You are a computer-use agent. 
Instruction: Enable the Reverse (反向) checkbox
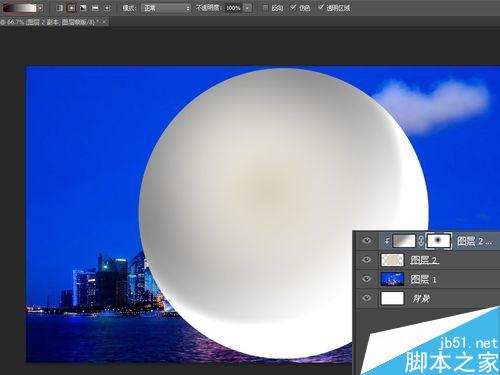[x=265, y=8]
